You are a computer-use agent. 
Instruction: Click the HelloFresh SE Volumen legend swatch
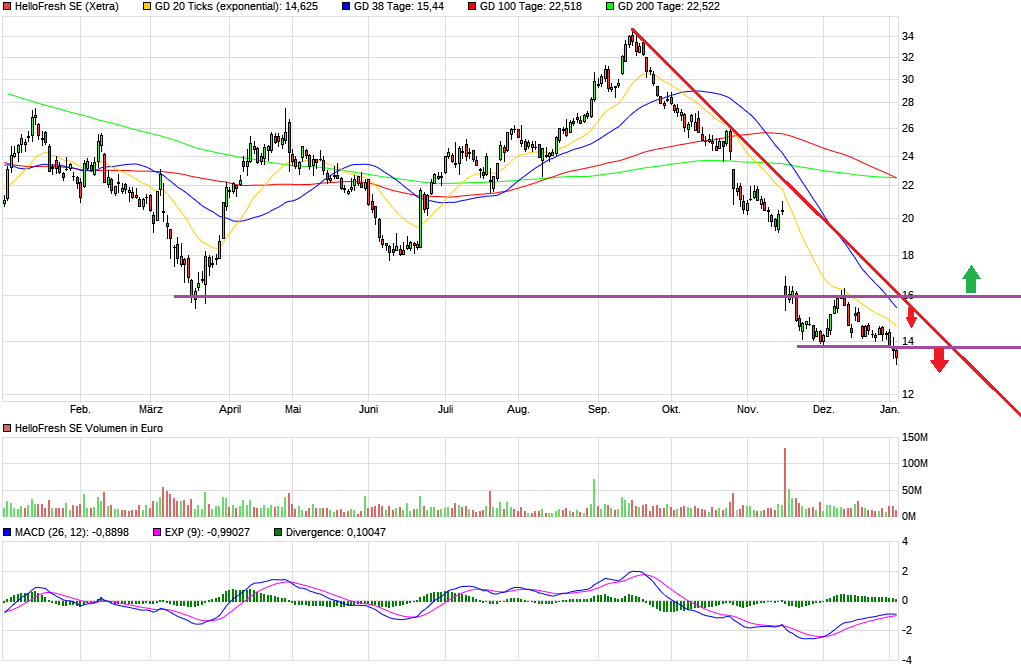(x=7, y=428)
